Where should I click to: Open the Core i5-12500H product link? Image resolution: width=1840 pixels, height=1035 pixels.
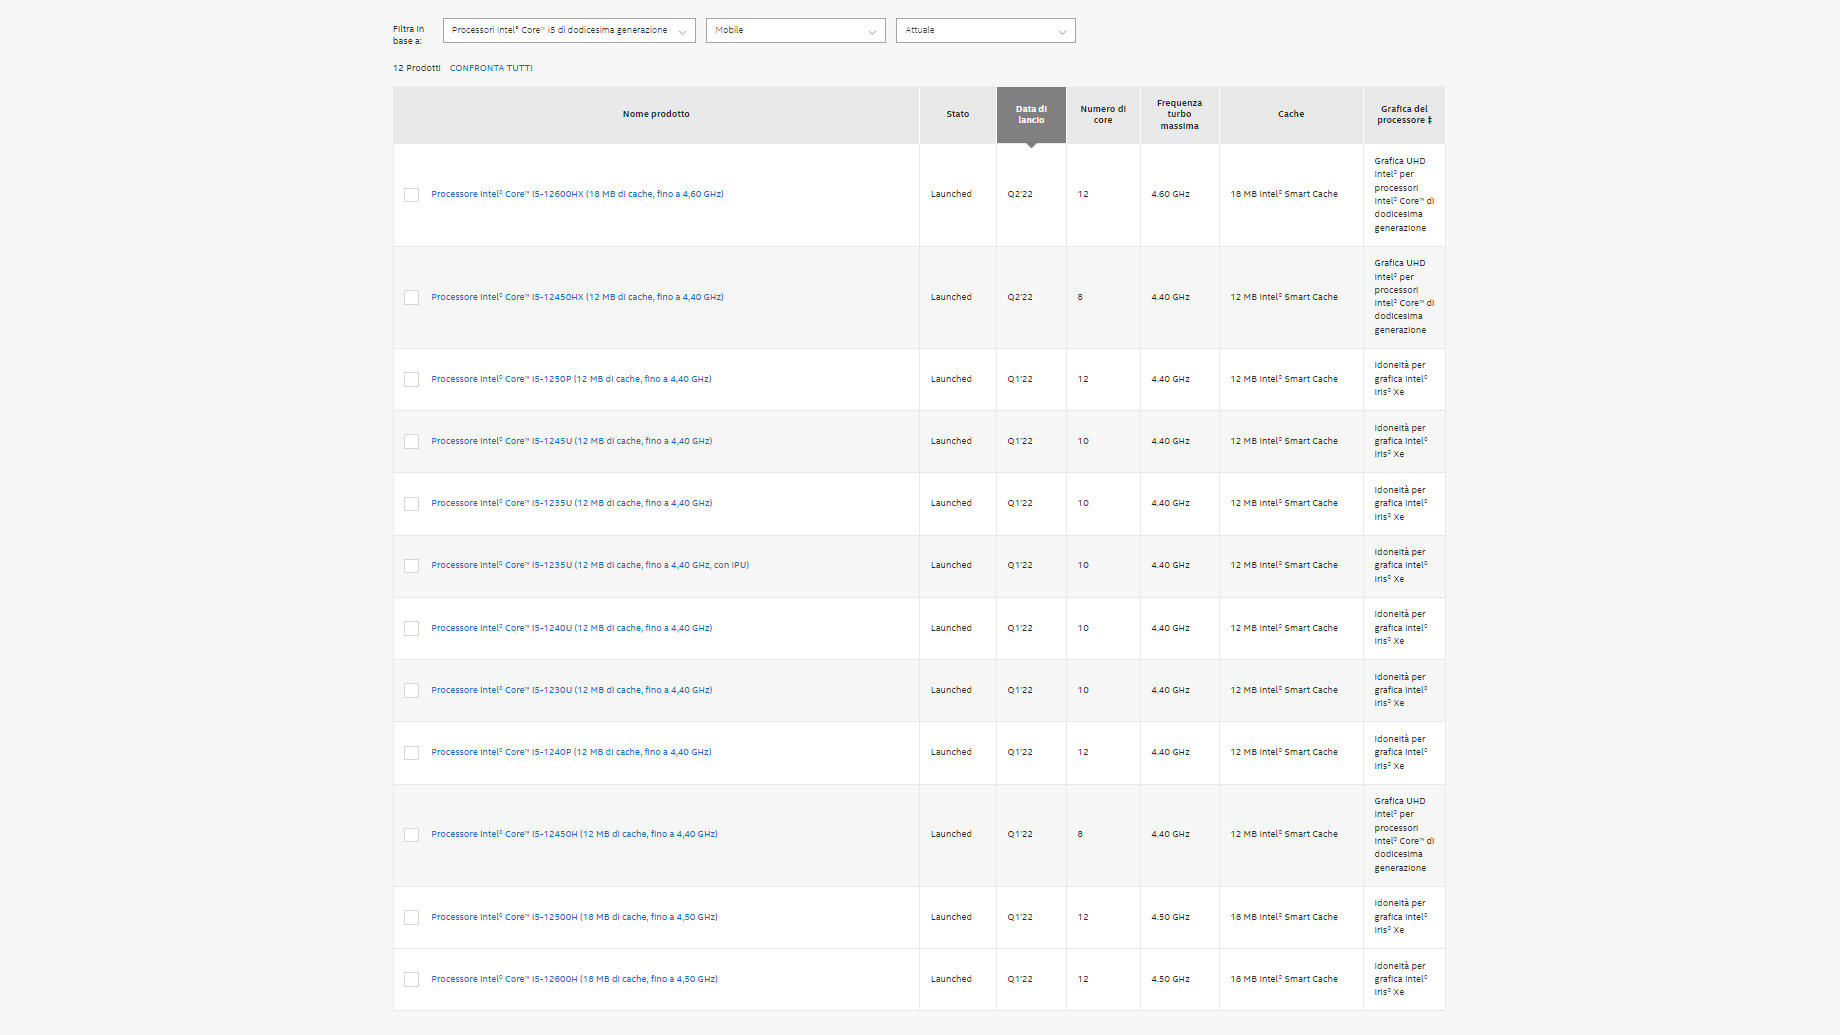[x=574, y=917]
